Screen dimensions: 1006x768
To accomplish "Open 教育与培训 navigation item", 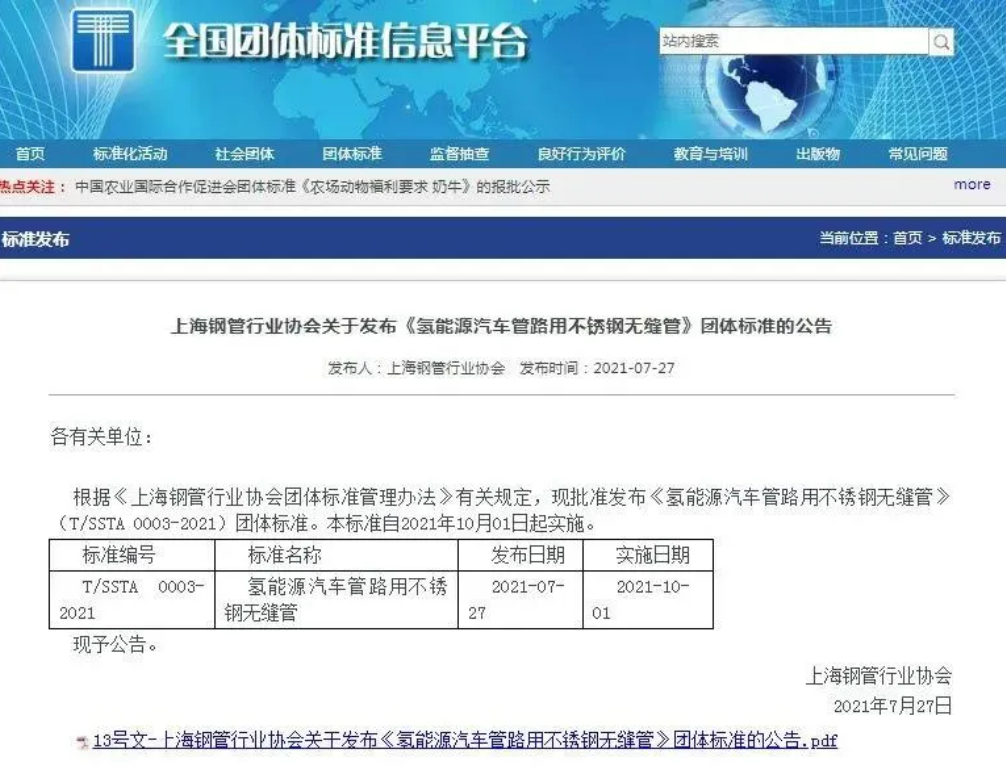I will click(x=710, y=154).
